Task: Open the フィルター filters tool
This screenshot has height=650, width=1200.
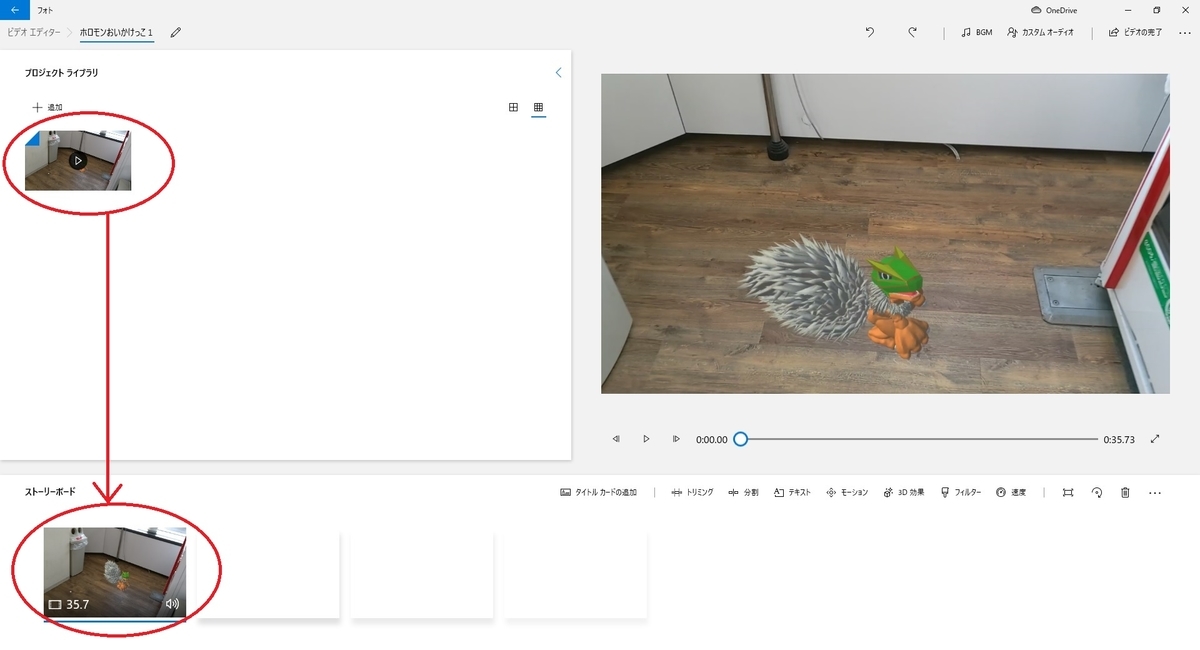Action: click(961, 493)
